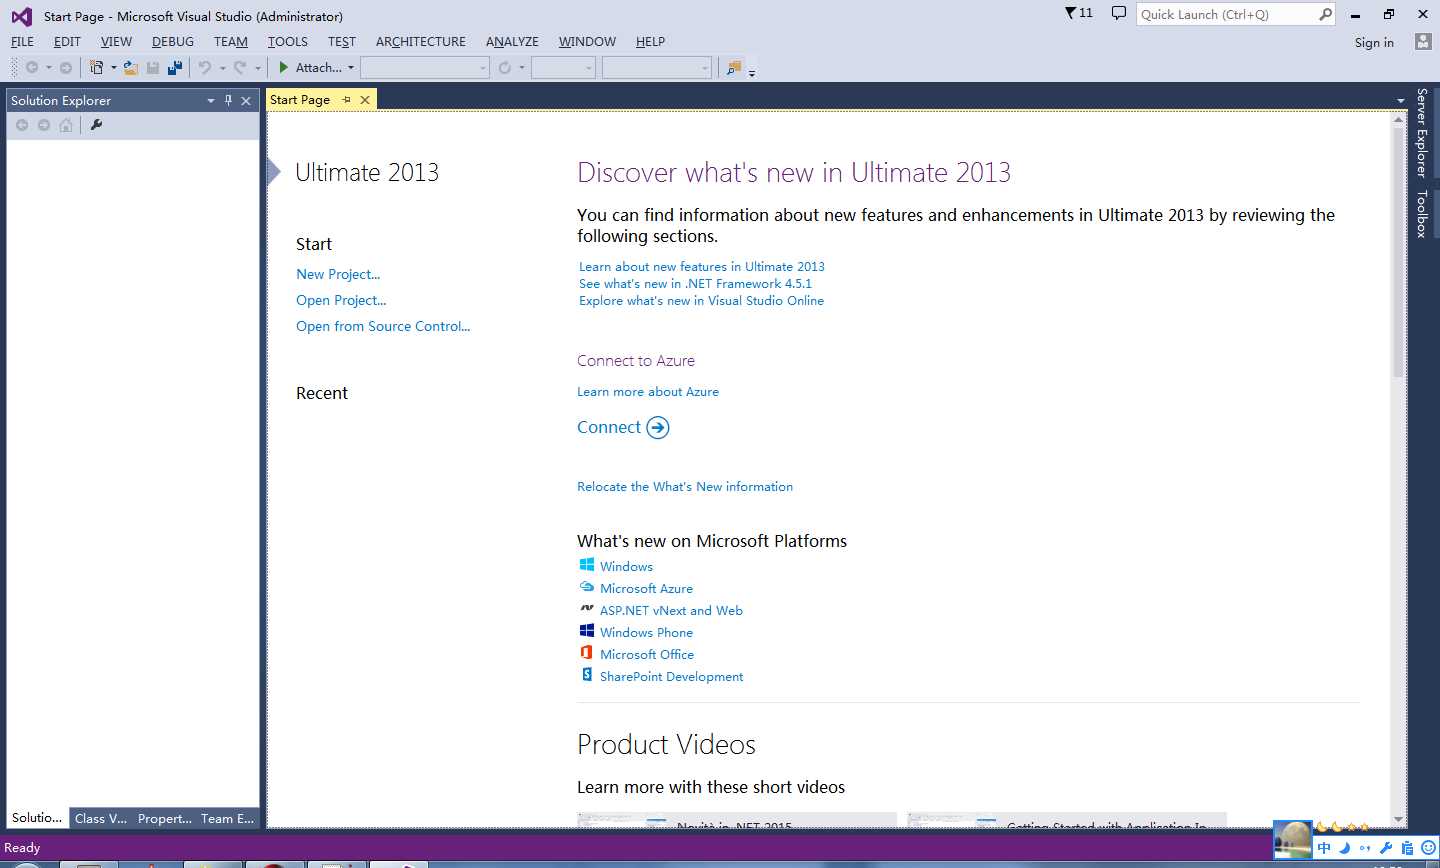Click Relocate the What's New information link
The height and width of the screenshot is (868, 1440).
tap(685, 486)
